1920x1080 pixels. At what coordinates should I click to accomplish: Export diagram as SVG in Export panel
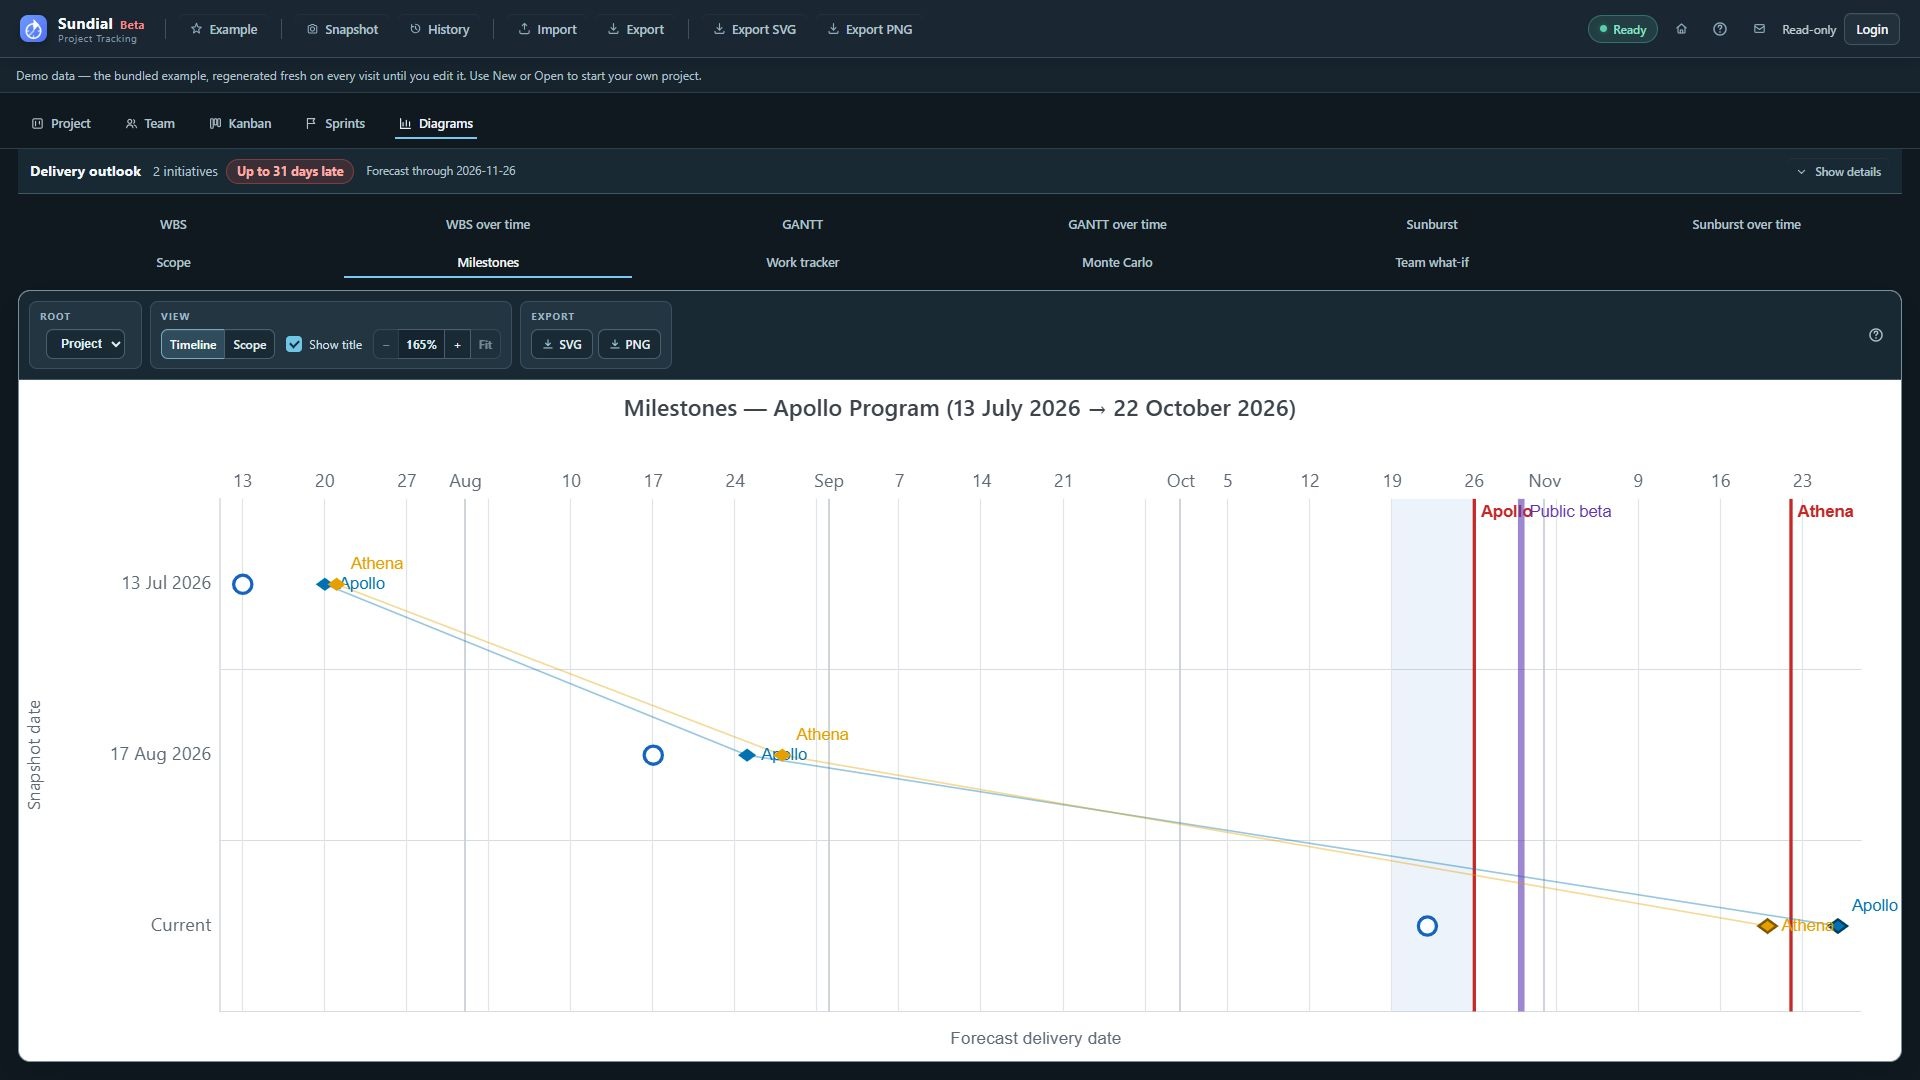[561, 345]
